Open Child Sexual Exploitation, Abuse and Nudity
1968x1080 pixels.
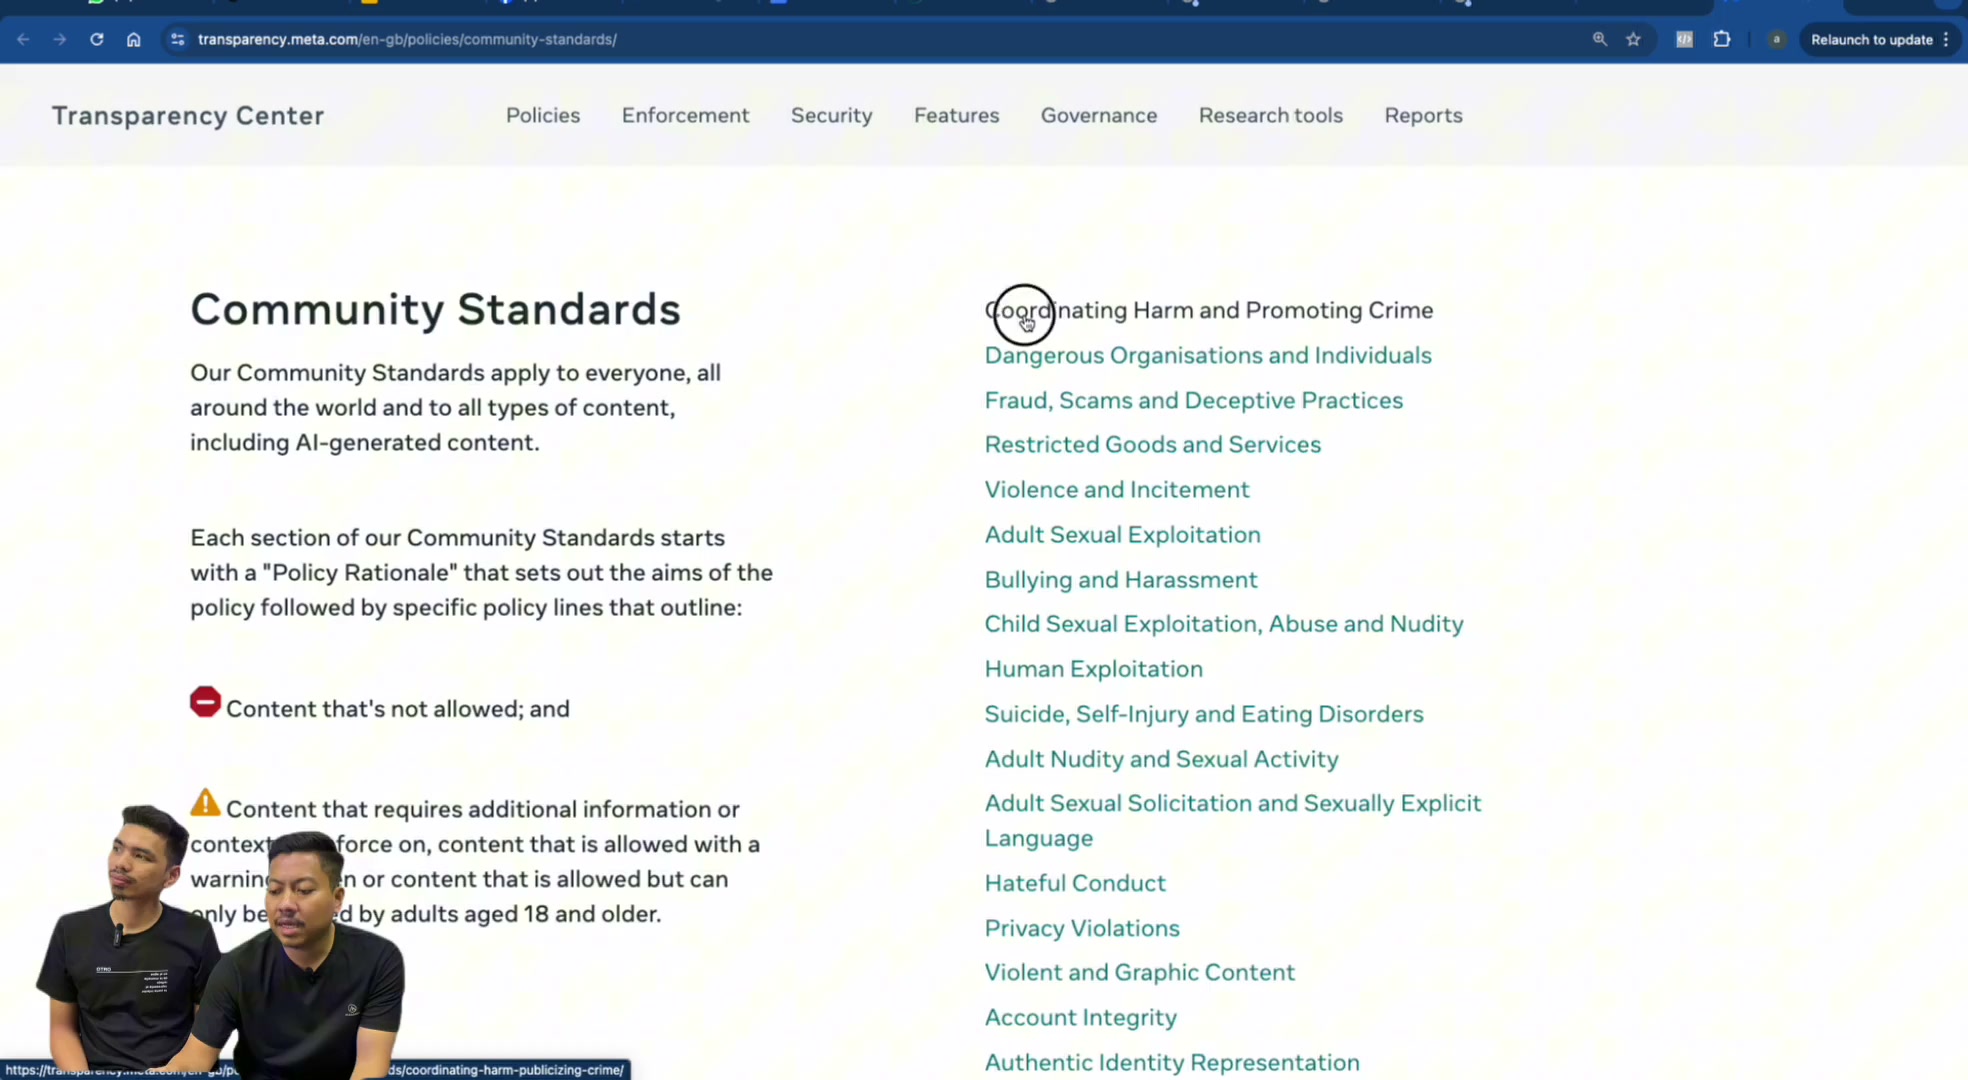(x=1223, y=623)
